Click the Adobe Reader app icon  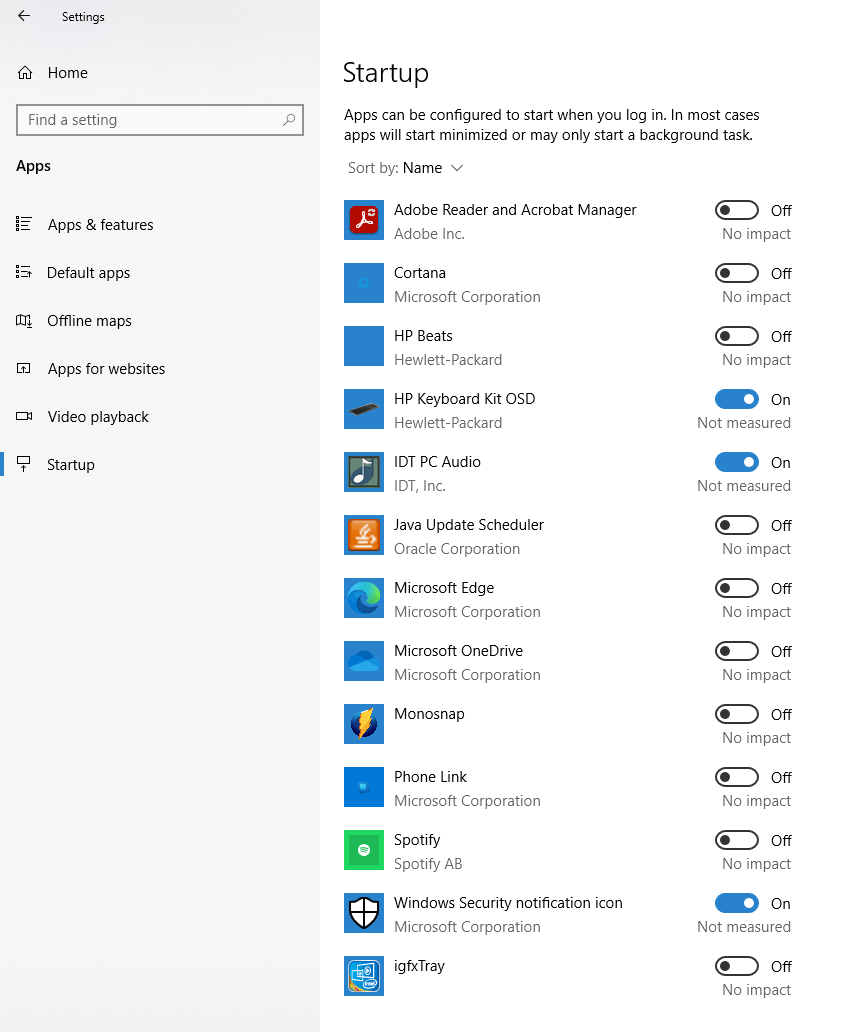coord(363,220)
